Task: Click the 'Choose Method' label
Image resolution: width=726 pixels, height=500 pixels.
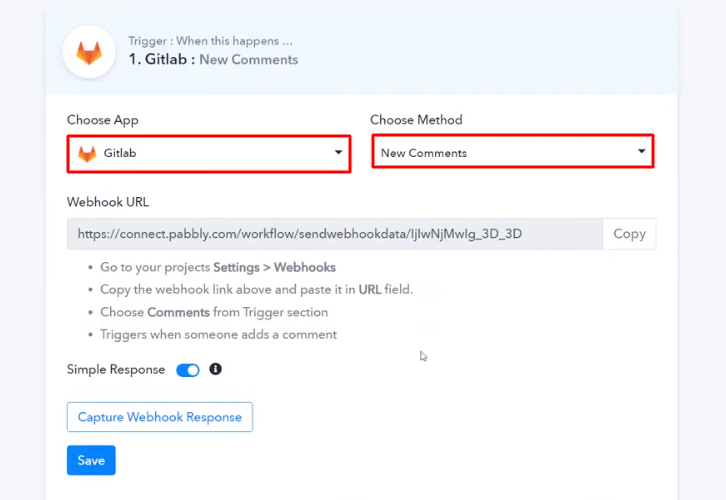Action: point(416,120)
